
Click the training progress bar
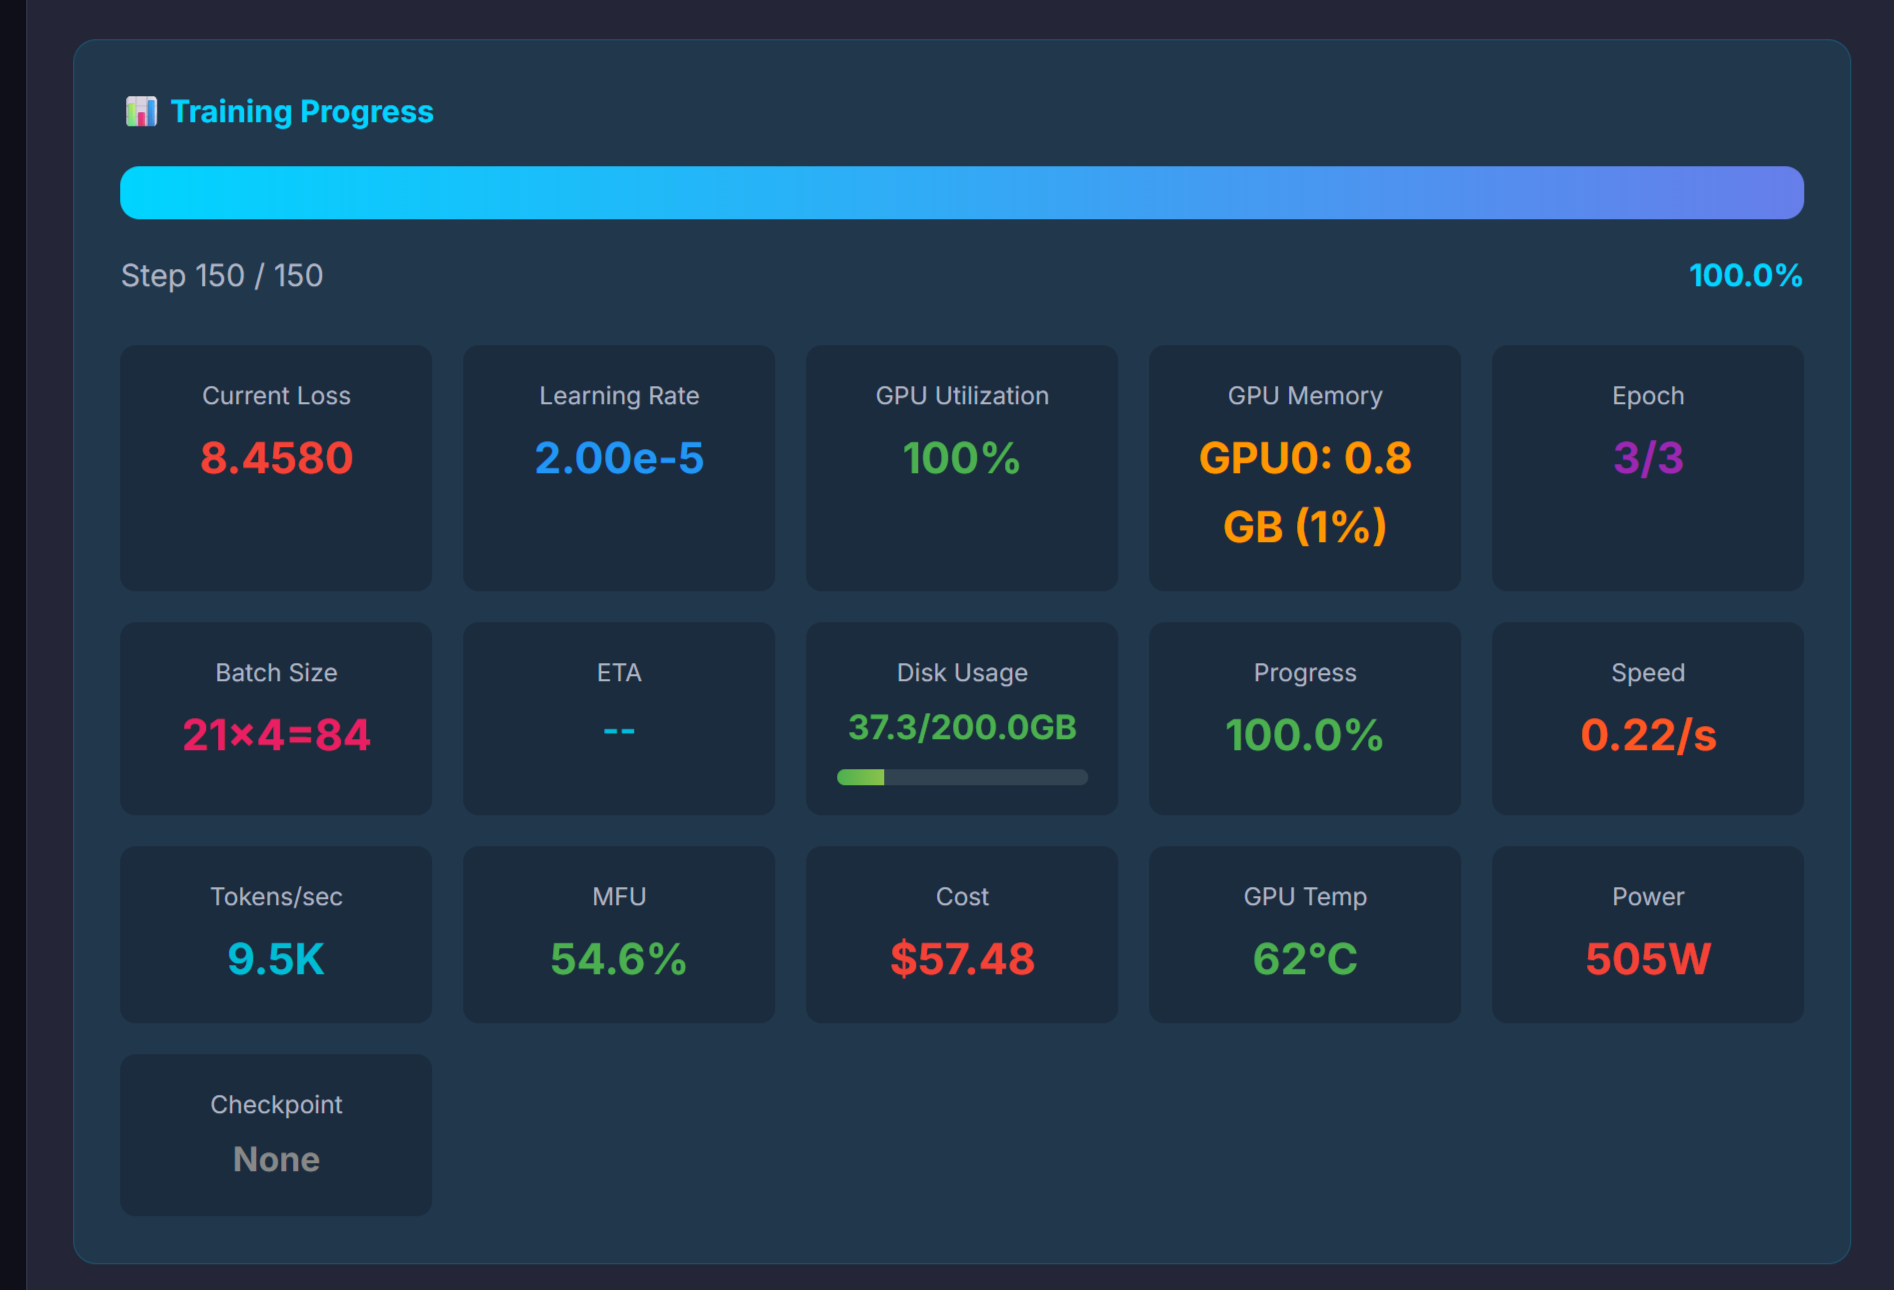pyautogui.click(x=962, y=192)
